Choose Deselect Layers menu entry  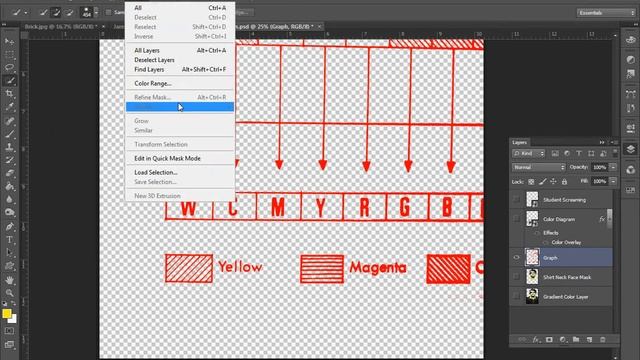pos(180,60)
